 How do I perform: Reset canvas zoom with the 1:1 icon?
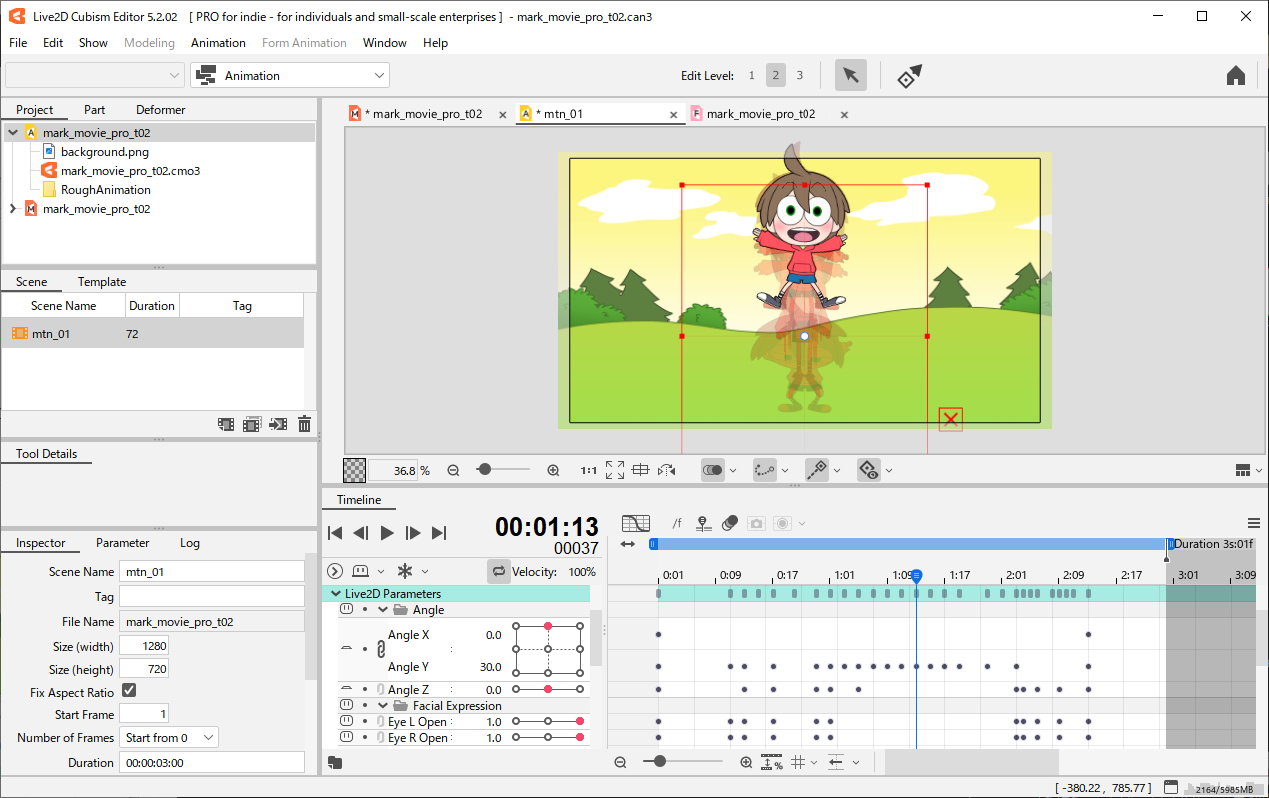(x=589, y=470)
